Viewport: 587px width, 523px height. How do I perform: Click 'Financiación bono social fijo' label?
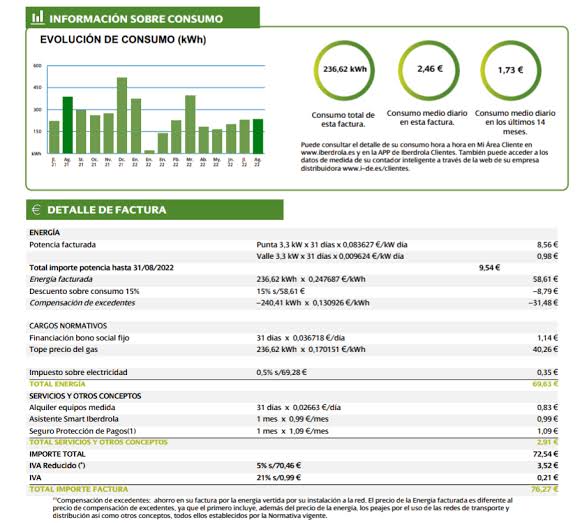coord(79,338)
